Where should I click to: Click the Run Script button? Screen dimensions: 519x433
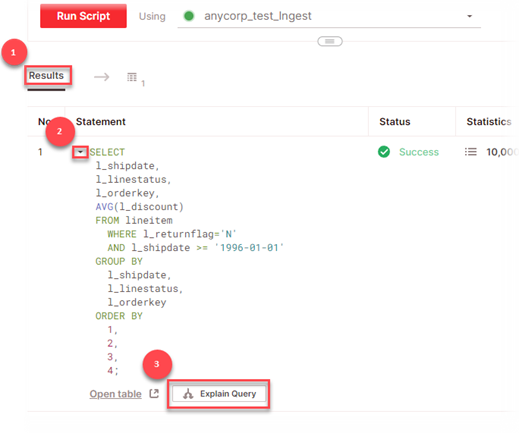[83, 16]
